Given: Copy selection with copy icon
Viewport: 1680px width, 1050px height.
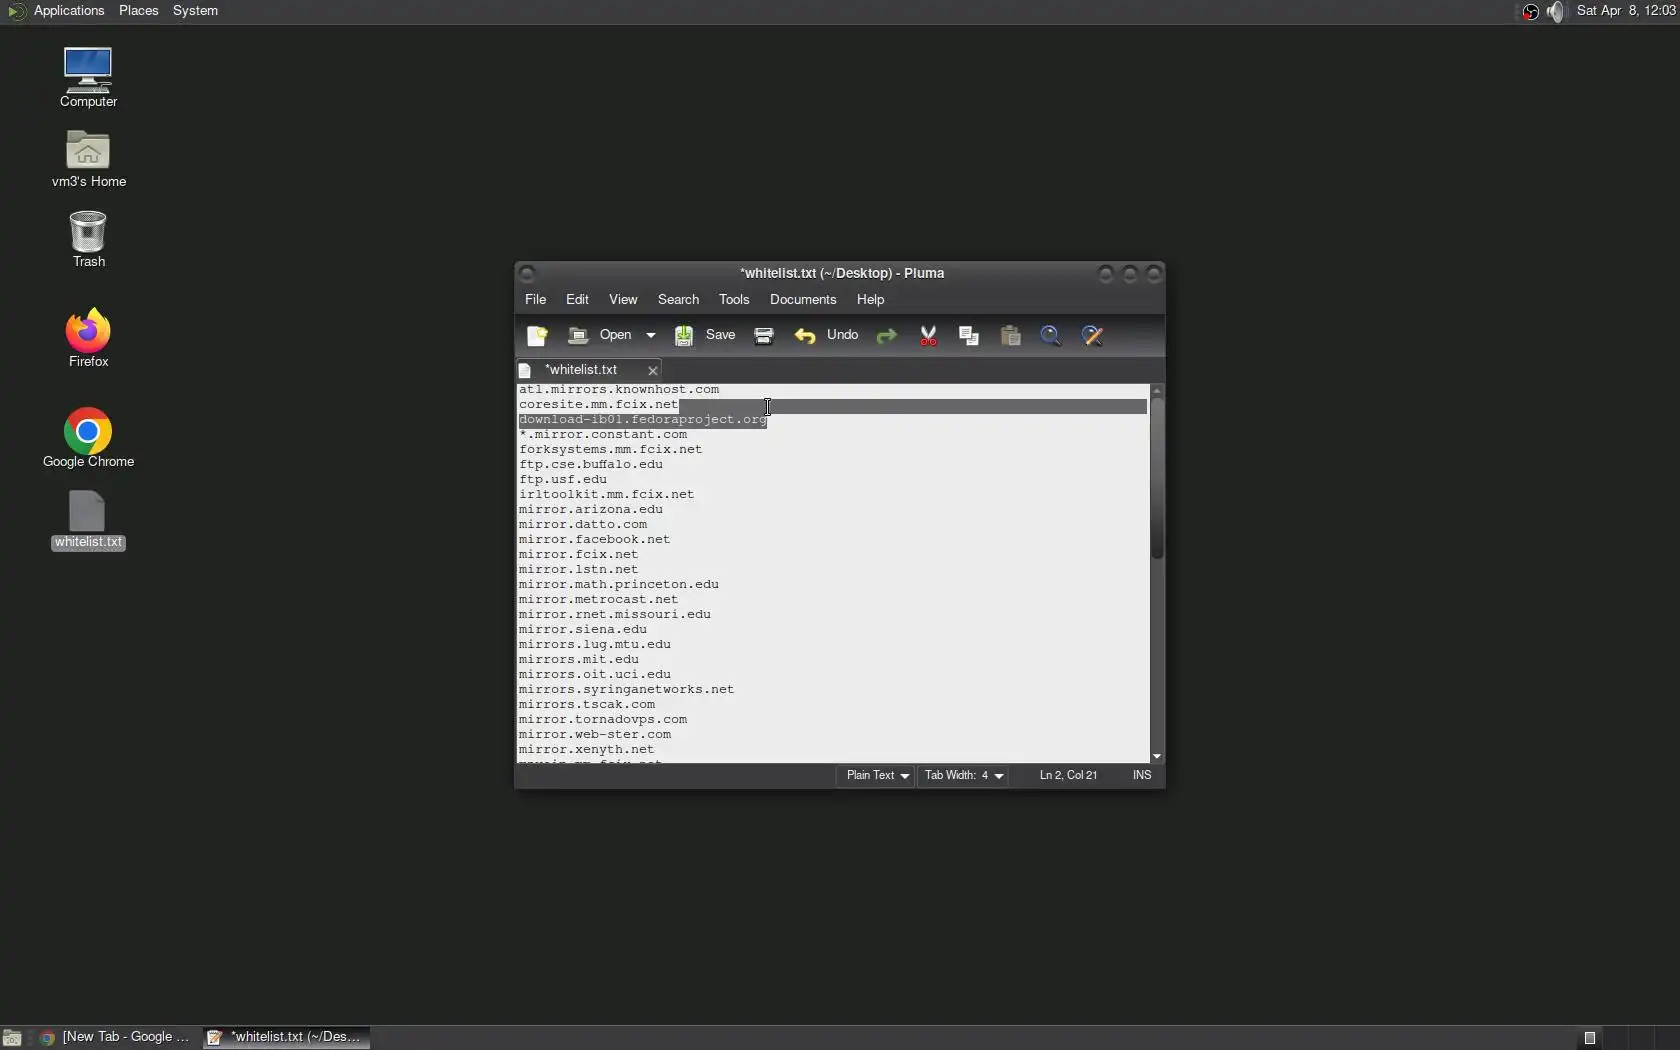Looking at the screenshot, I should tap(969, 336).
